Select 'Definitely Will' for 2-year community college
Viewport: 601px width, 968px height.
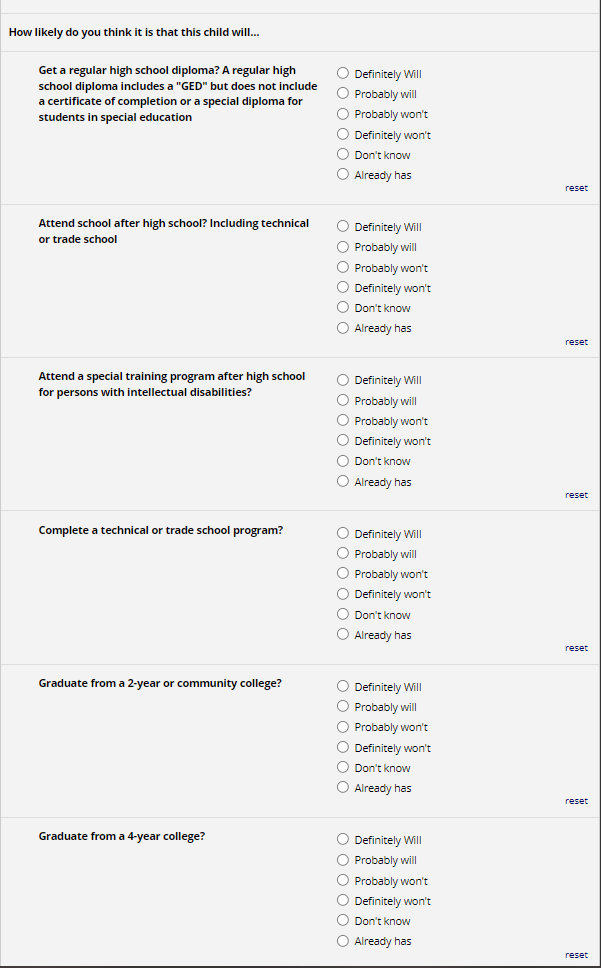pyautogui.click(x=343, y=686)
